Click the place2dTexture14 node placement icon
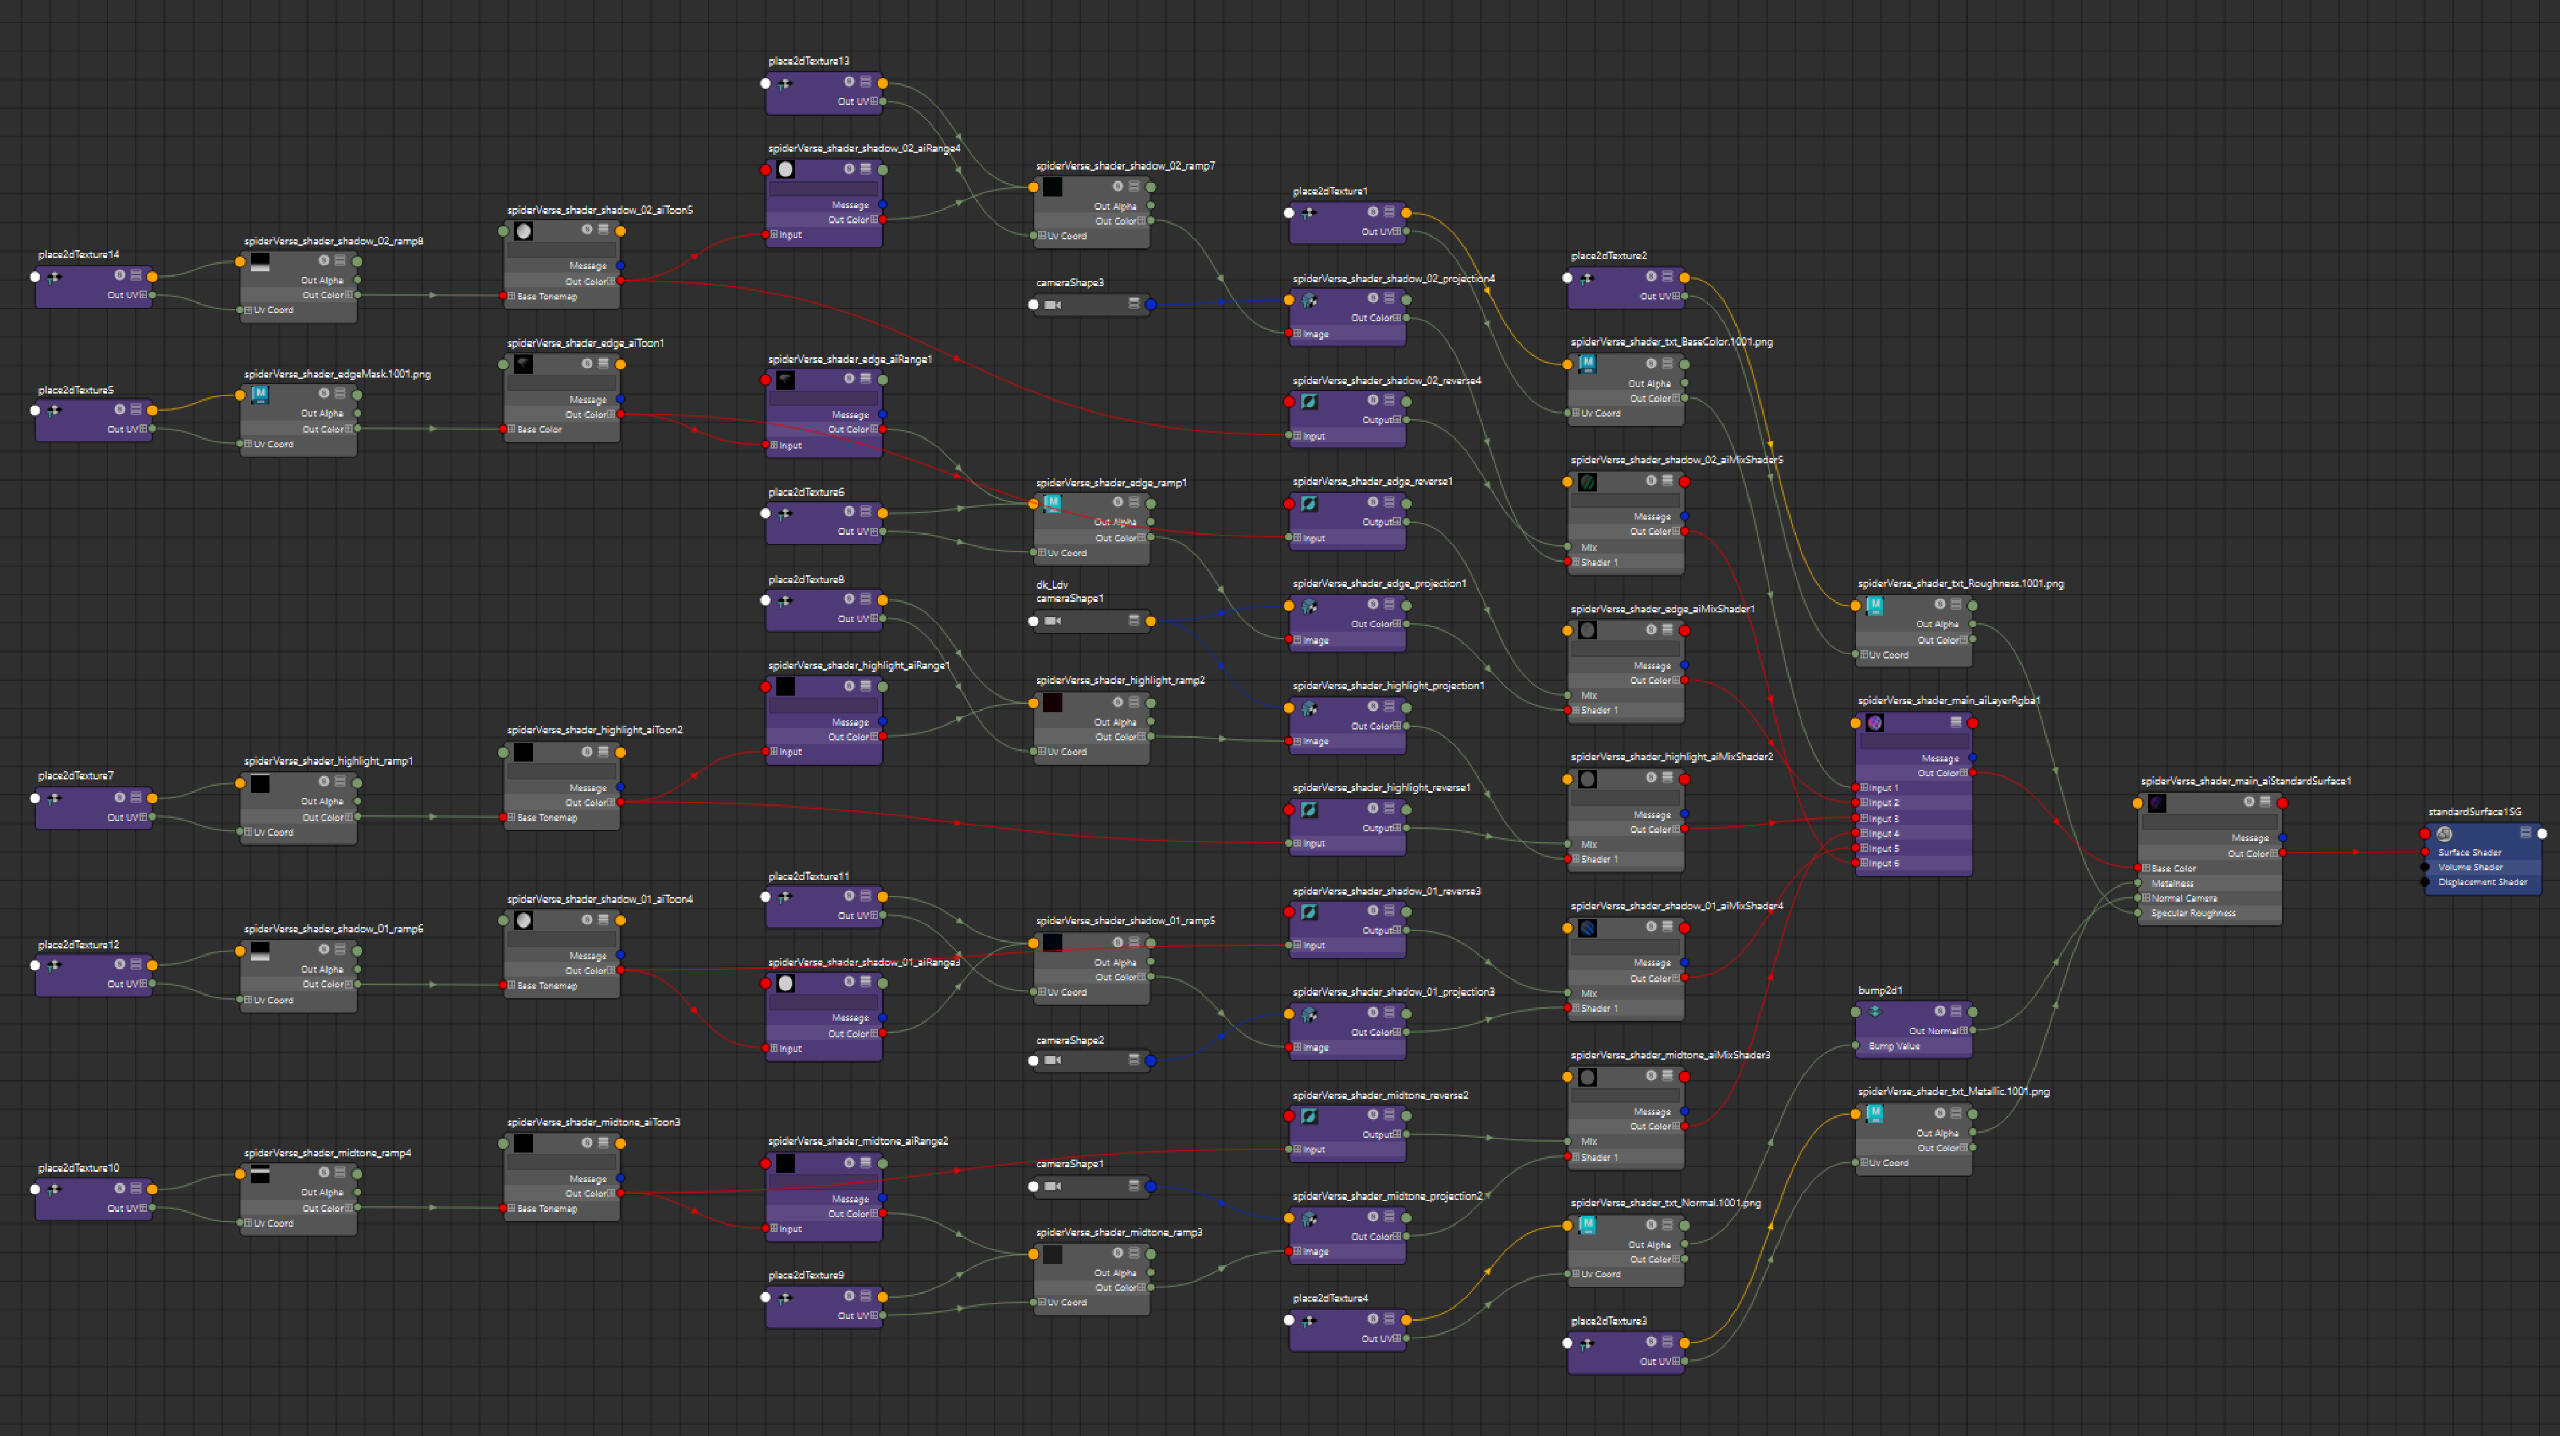This screenshot has width=2560, height=1436. pos(54,277)
